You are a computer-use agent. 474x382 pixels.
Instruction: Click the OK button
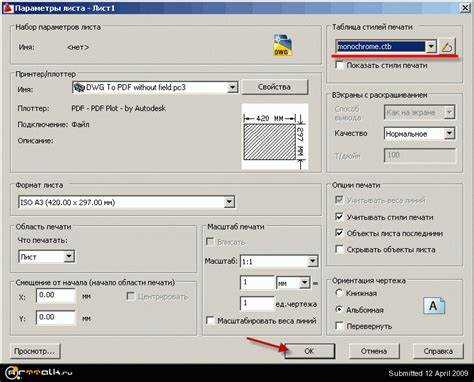pos(309,351)
